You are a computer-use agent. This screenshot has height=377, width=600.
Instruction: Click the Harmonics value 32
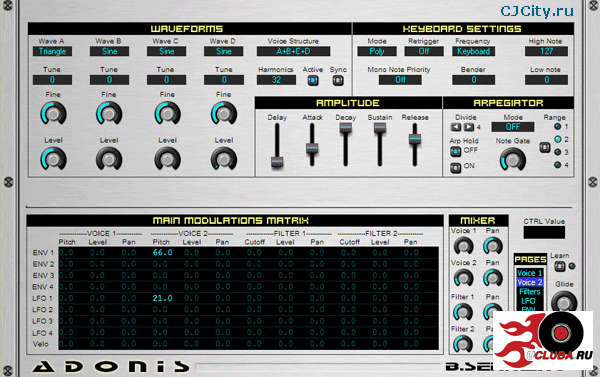(x=276, y=80)
